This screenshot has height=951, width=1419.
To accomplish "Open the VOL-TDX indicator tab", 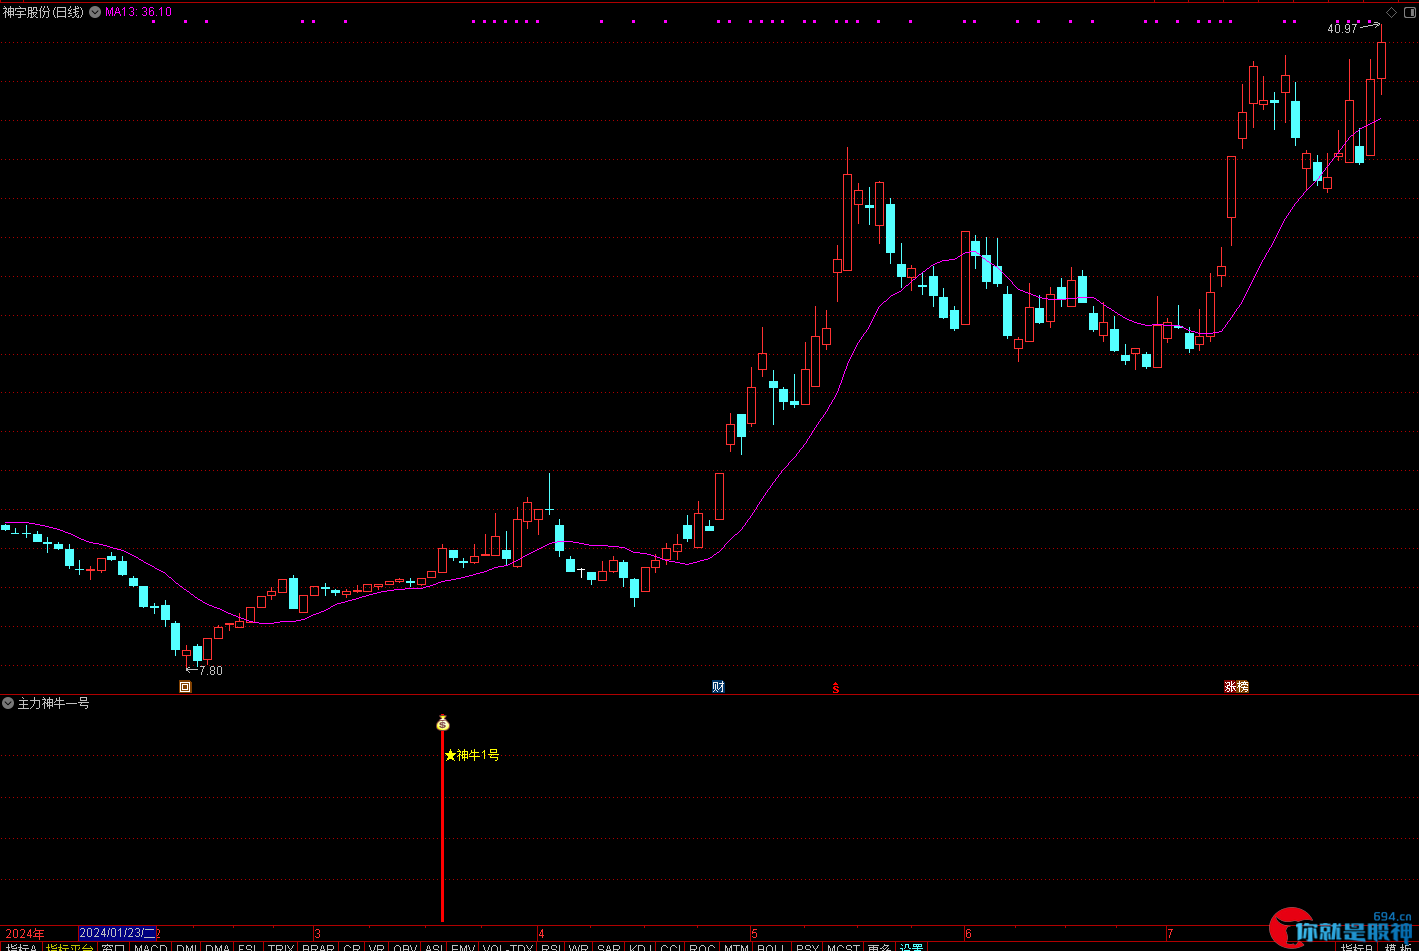I will click(508, 946).
